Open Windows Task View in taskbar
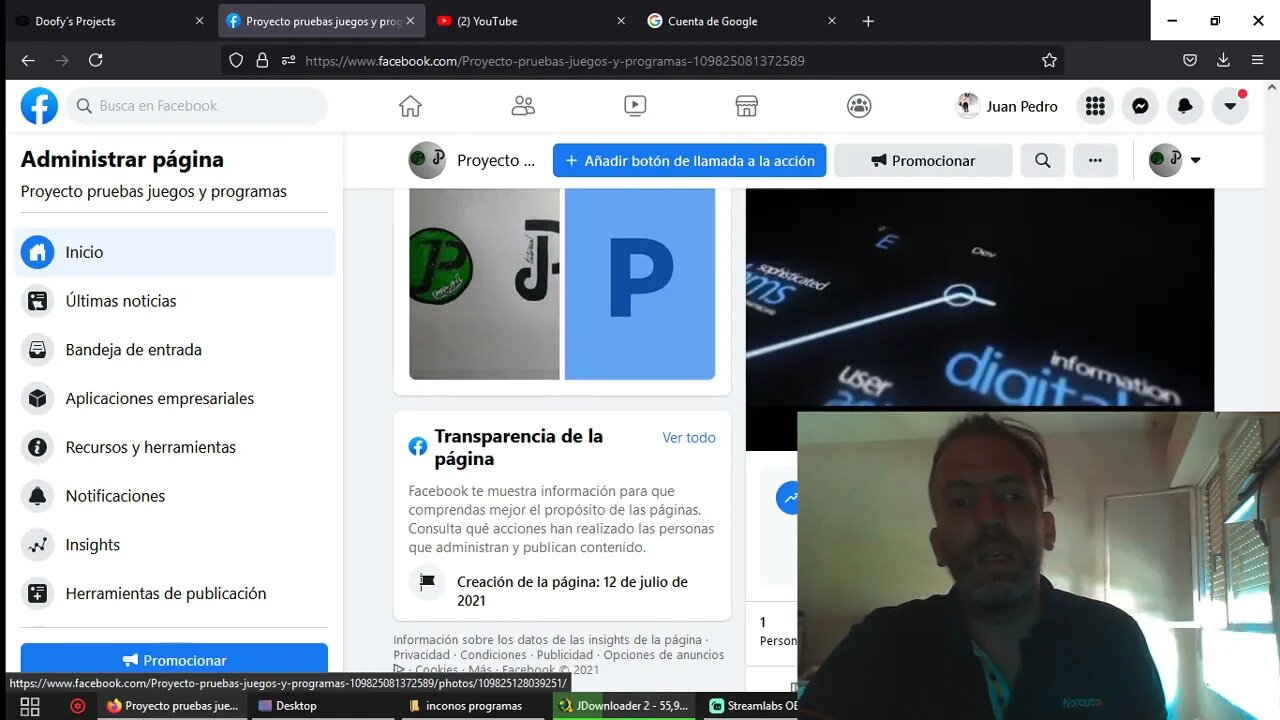This screenshot has height=720, width=1280. click(x=30, y=706)
